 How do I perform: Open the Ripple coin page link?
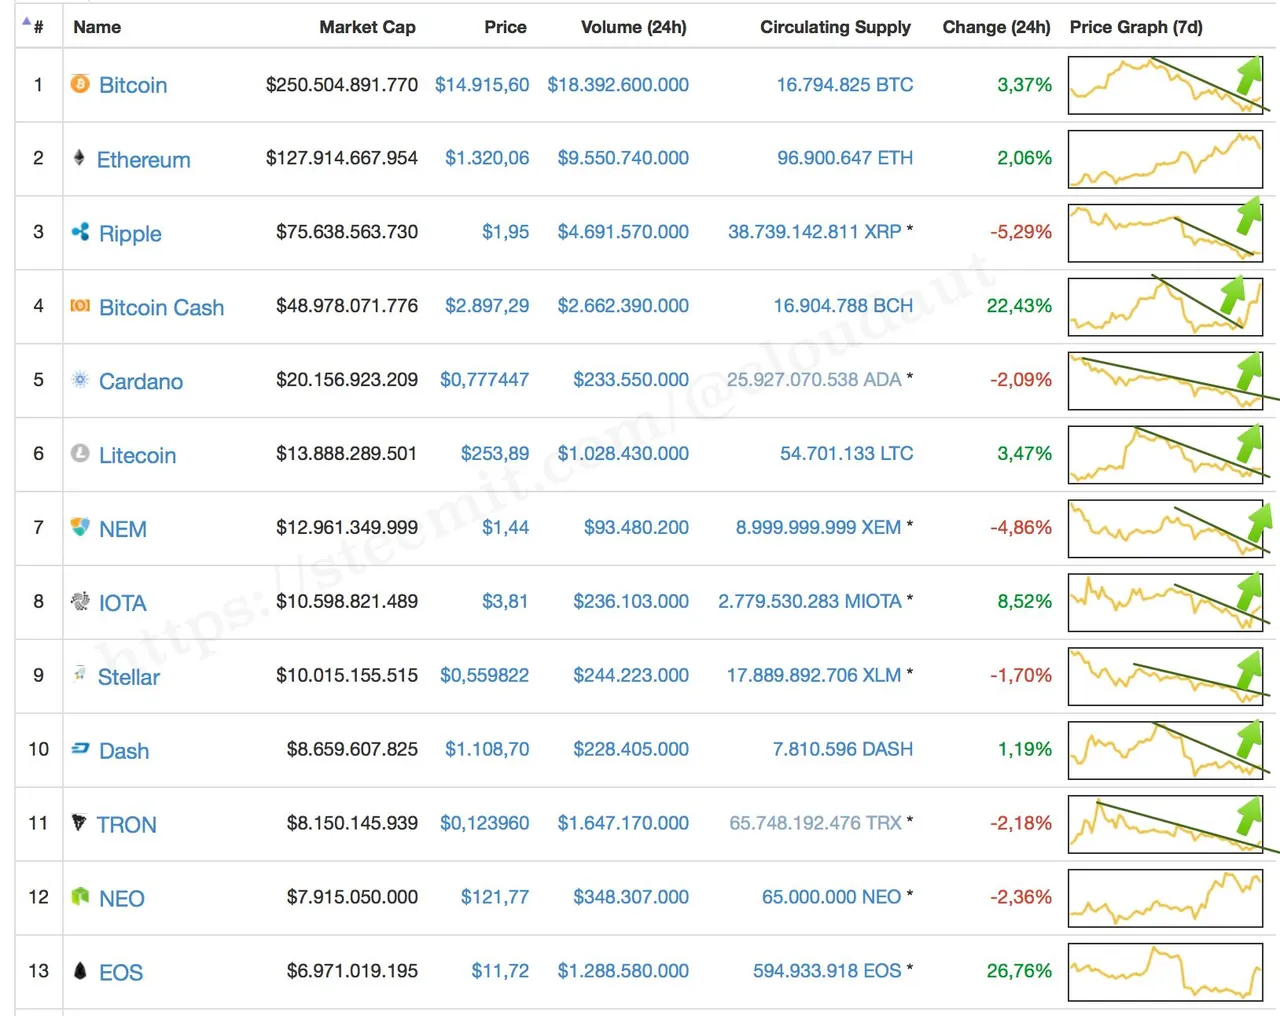coord(130,233)
